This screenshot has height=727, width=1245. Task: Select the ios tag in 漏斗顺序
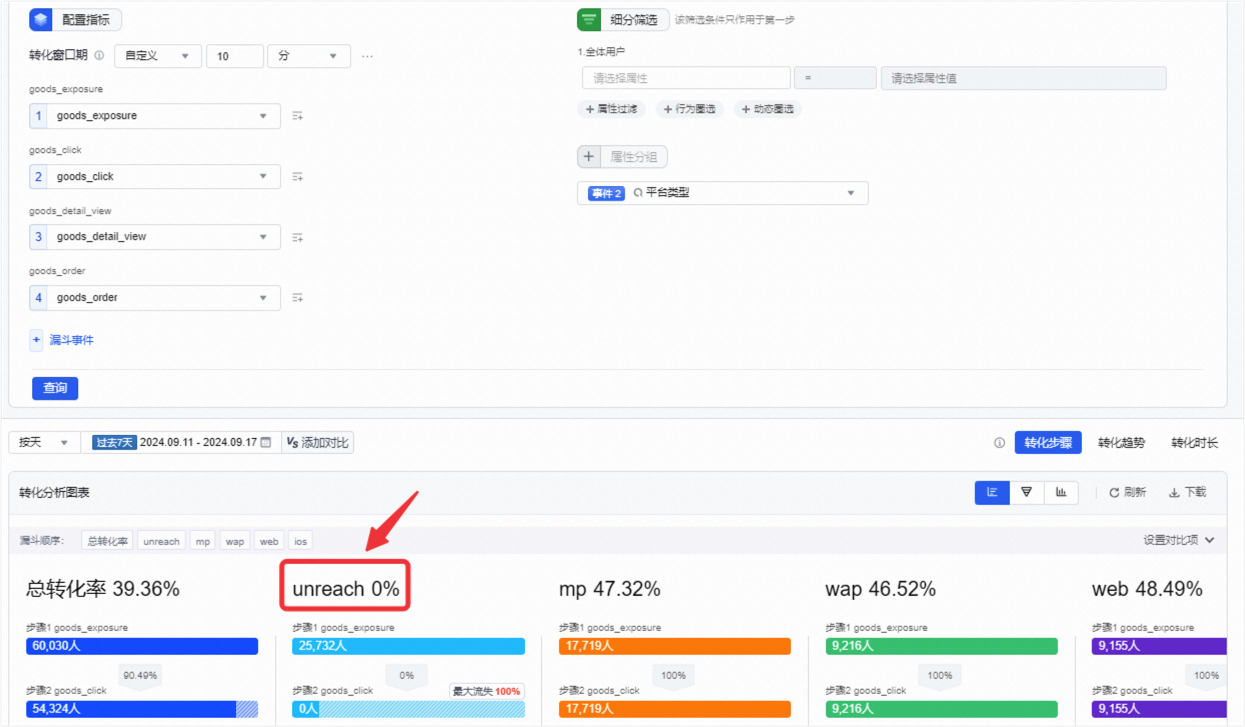301,541
